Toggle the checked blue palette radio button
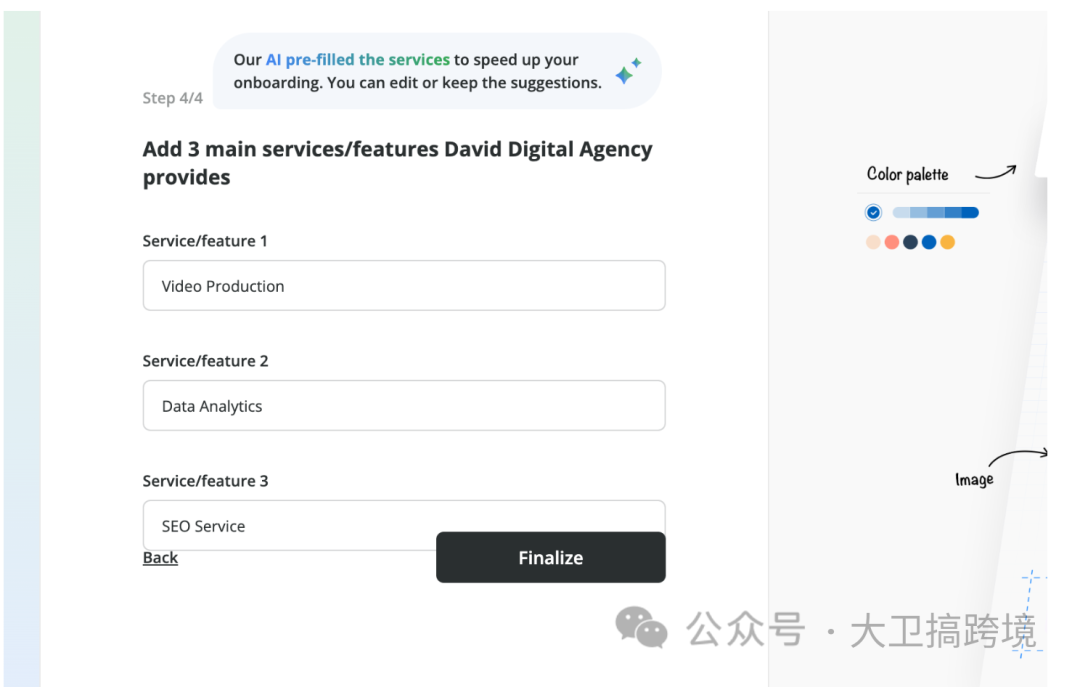 point(873,212)
